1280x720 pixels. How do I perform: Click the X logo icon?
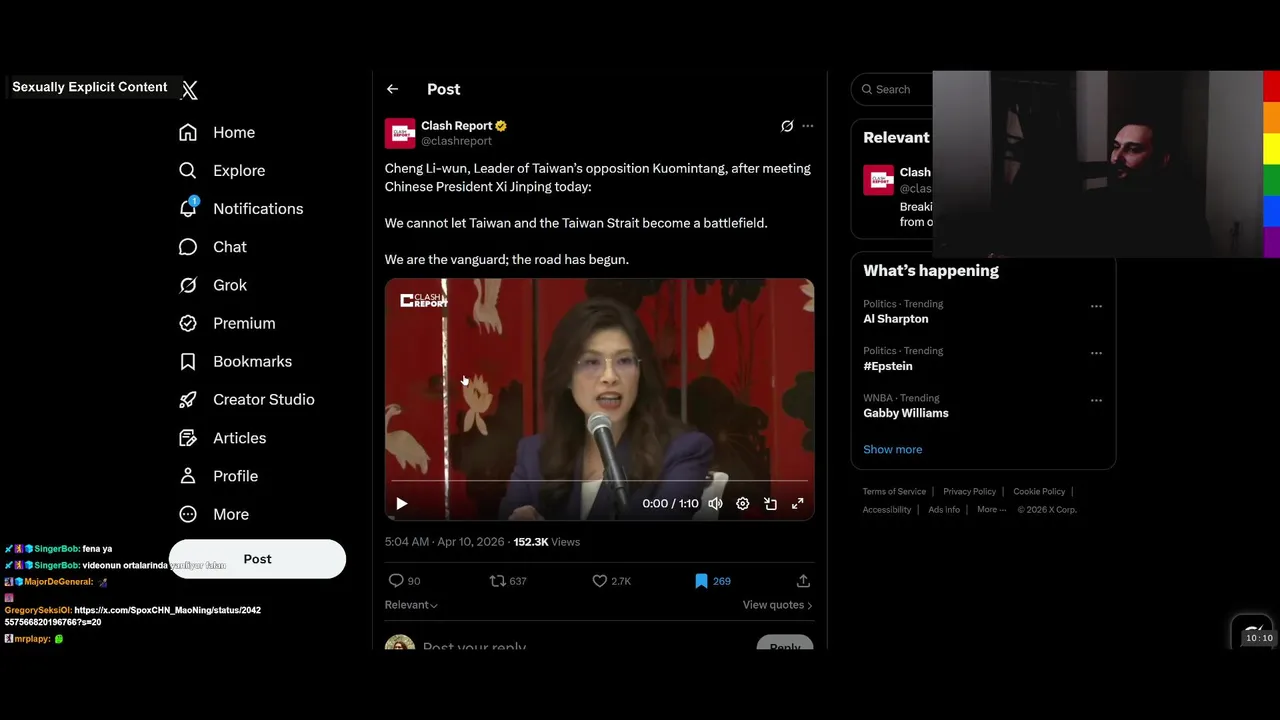(x=189, y=90)
